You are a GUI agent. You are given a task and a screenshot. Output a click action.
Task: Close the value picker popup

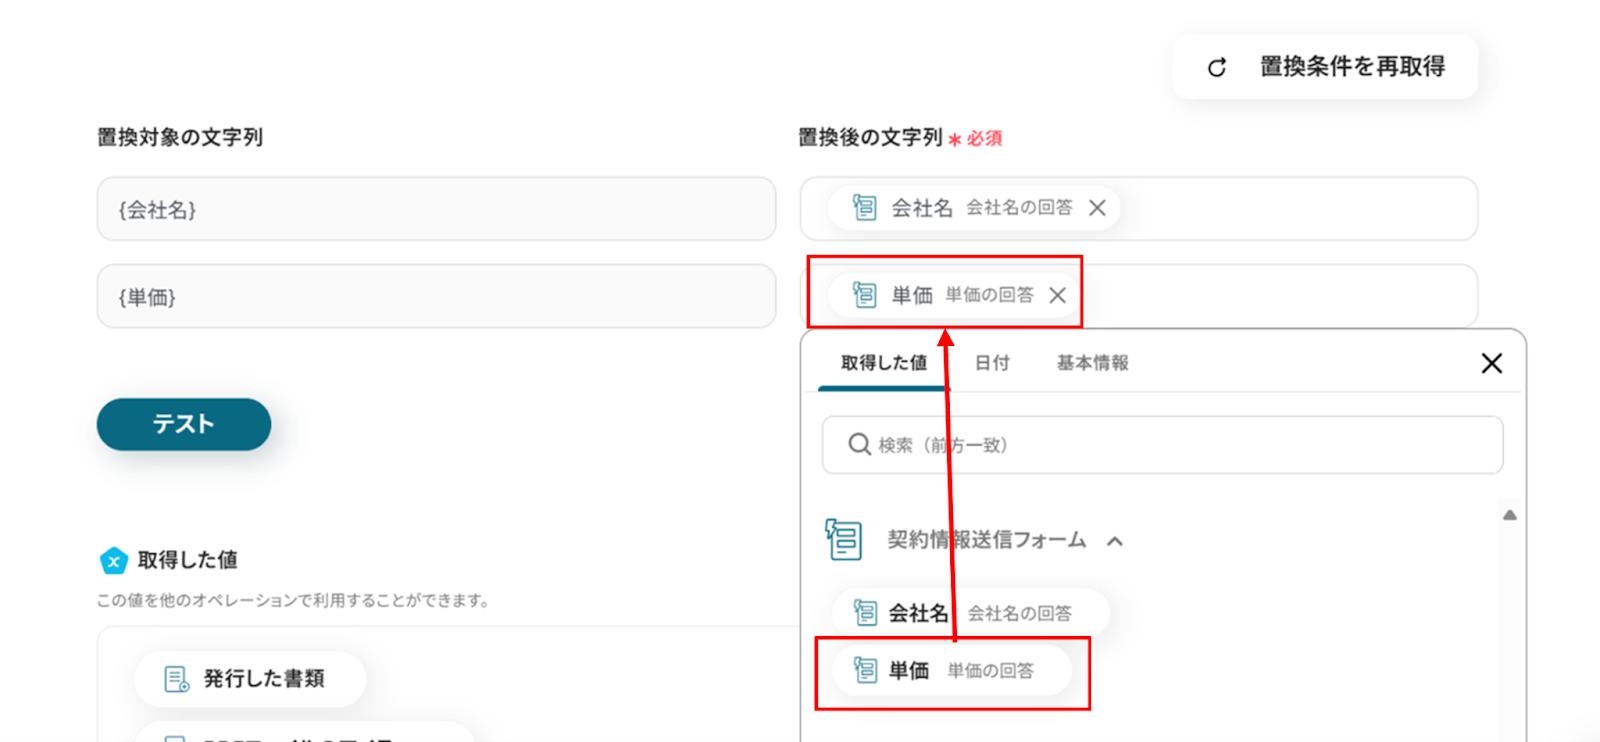(x=1491, y=363)
